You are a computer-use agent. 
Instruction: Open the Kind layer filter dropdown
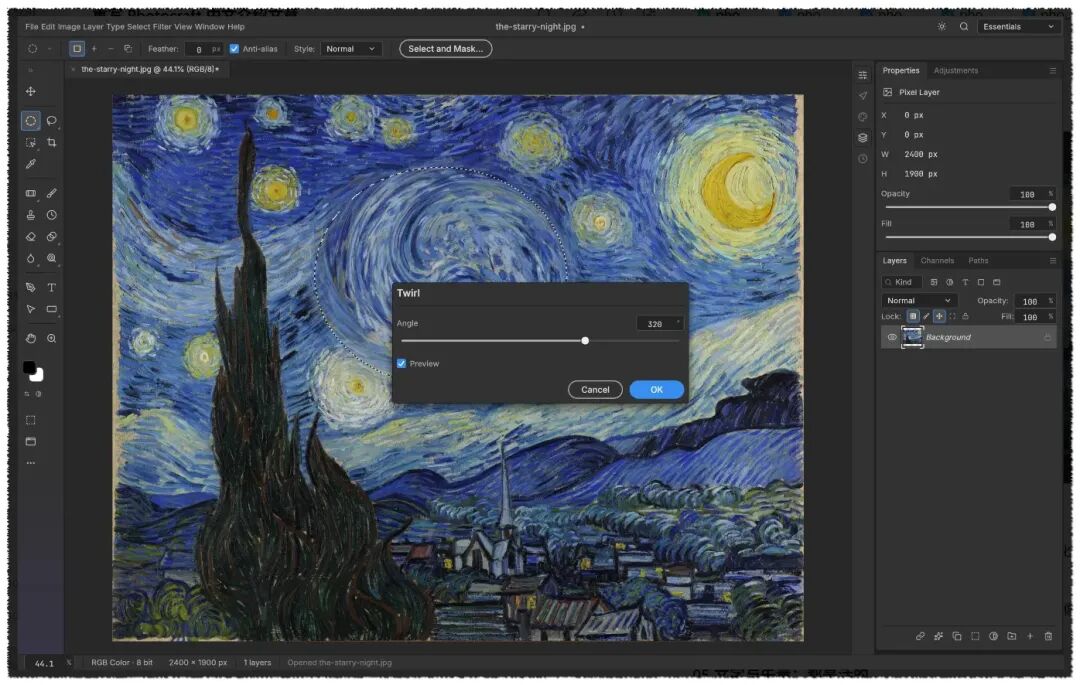(902, 282)
